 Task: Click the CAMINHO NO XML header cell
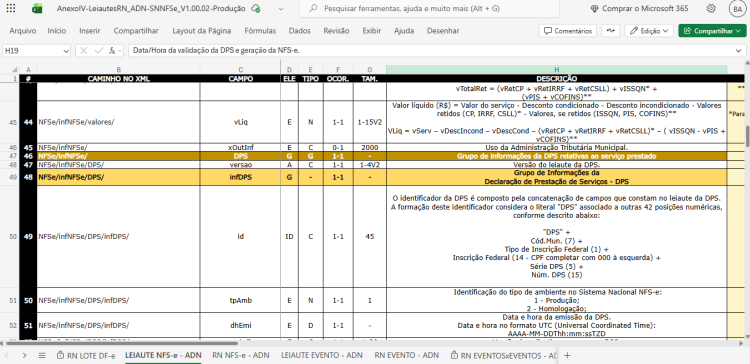tap(119, 78)
